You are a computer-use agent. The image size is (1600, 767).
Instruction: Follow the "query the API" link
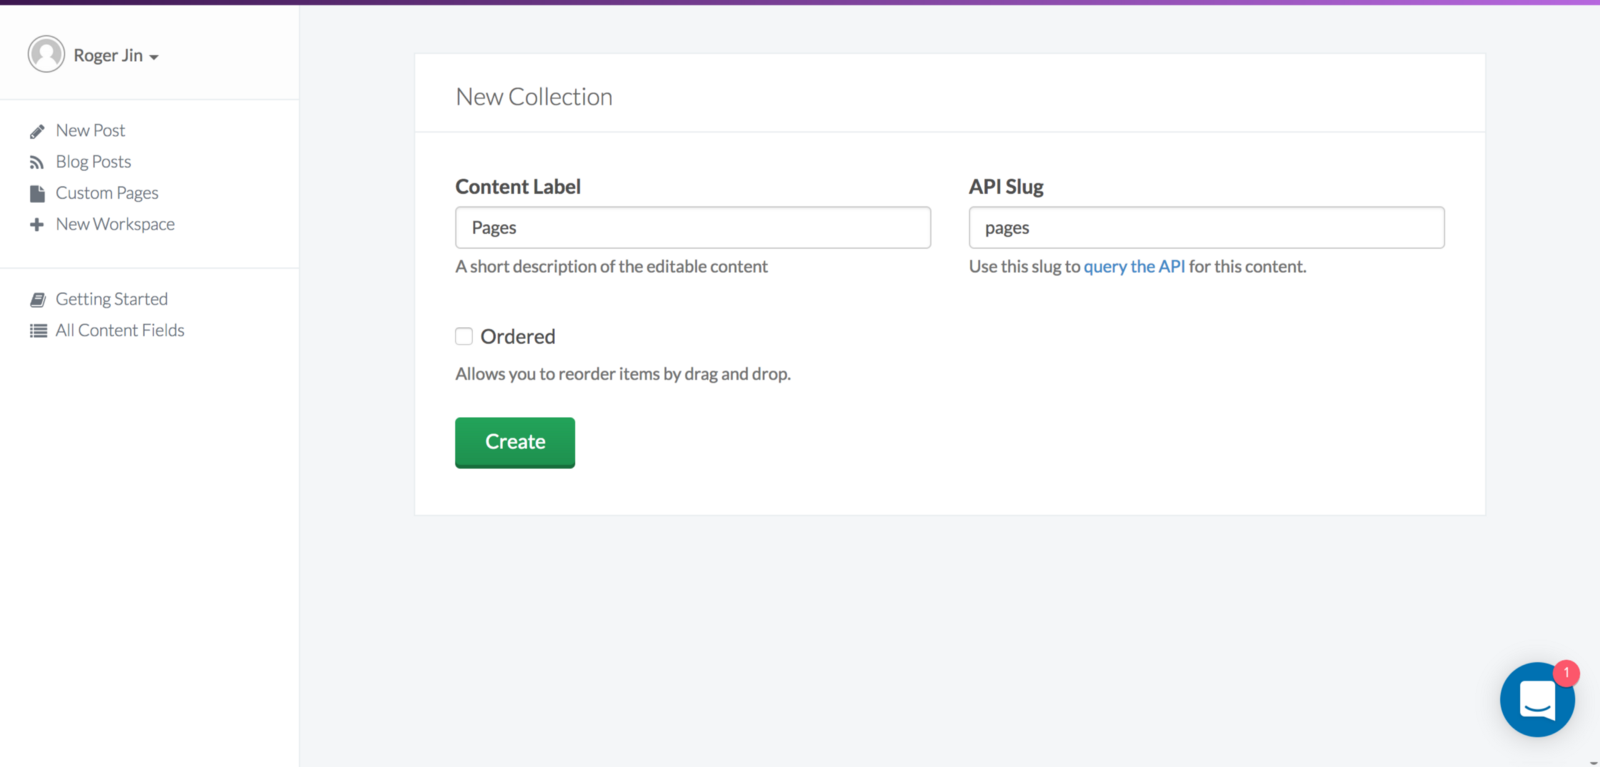1134,266
